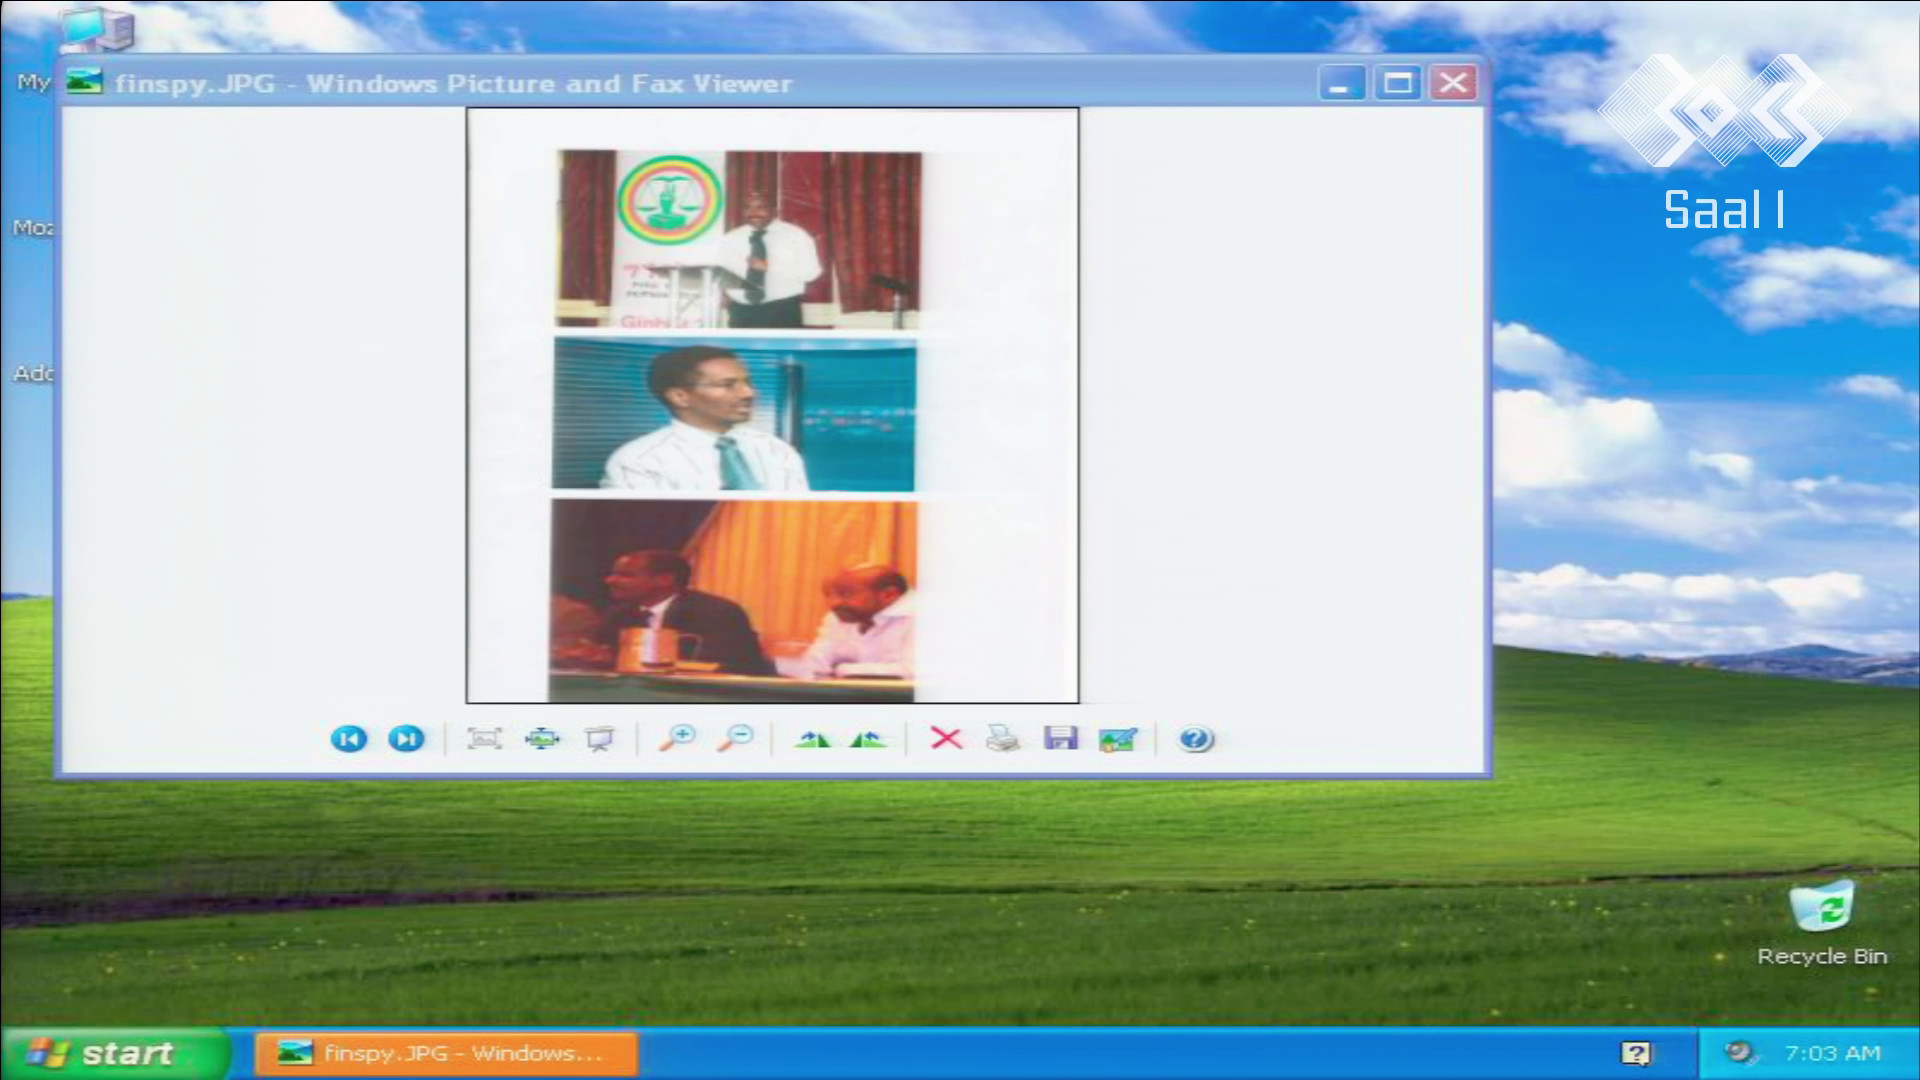
Task: Start the Slide Show
Action: click(599, 739)
